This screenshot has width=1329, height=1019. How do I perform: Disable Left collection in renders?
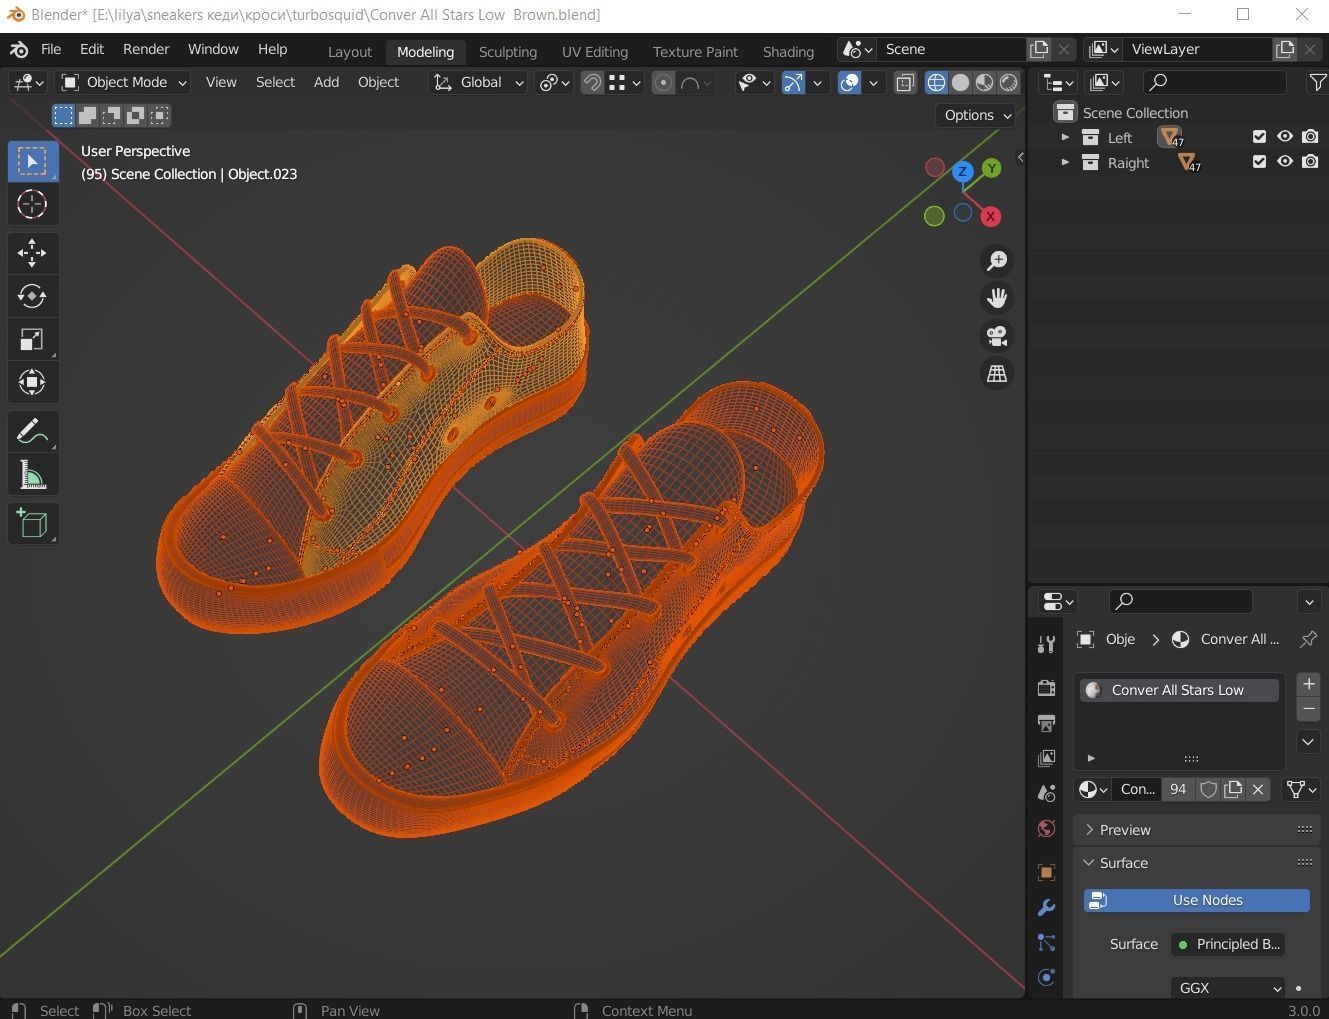(1310, 137)
